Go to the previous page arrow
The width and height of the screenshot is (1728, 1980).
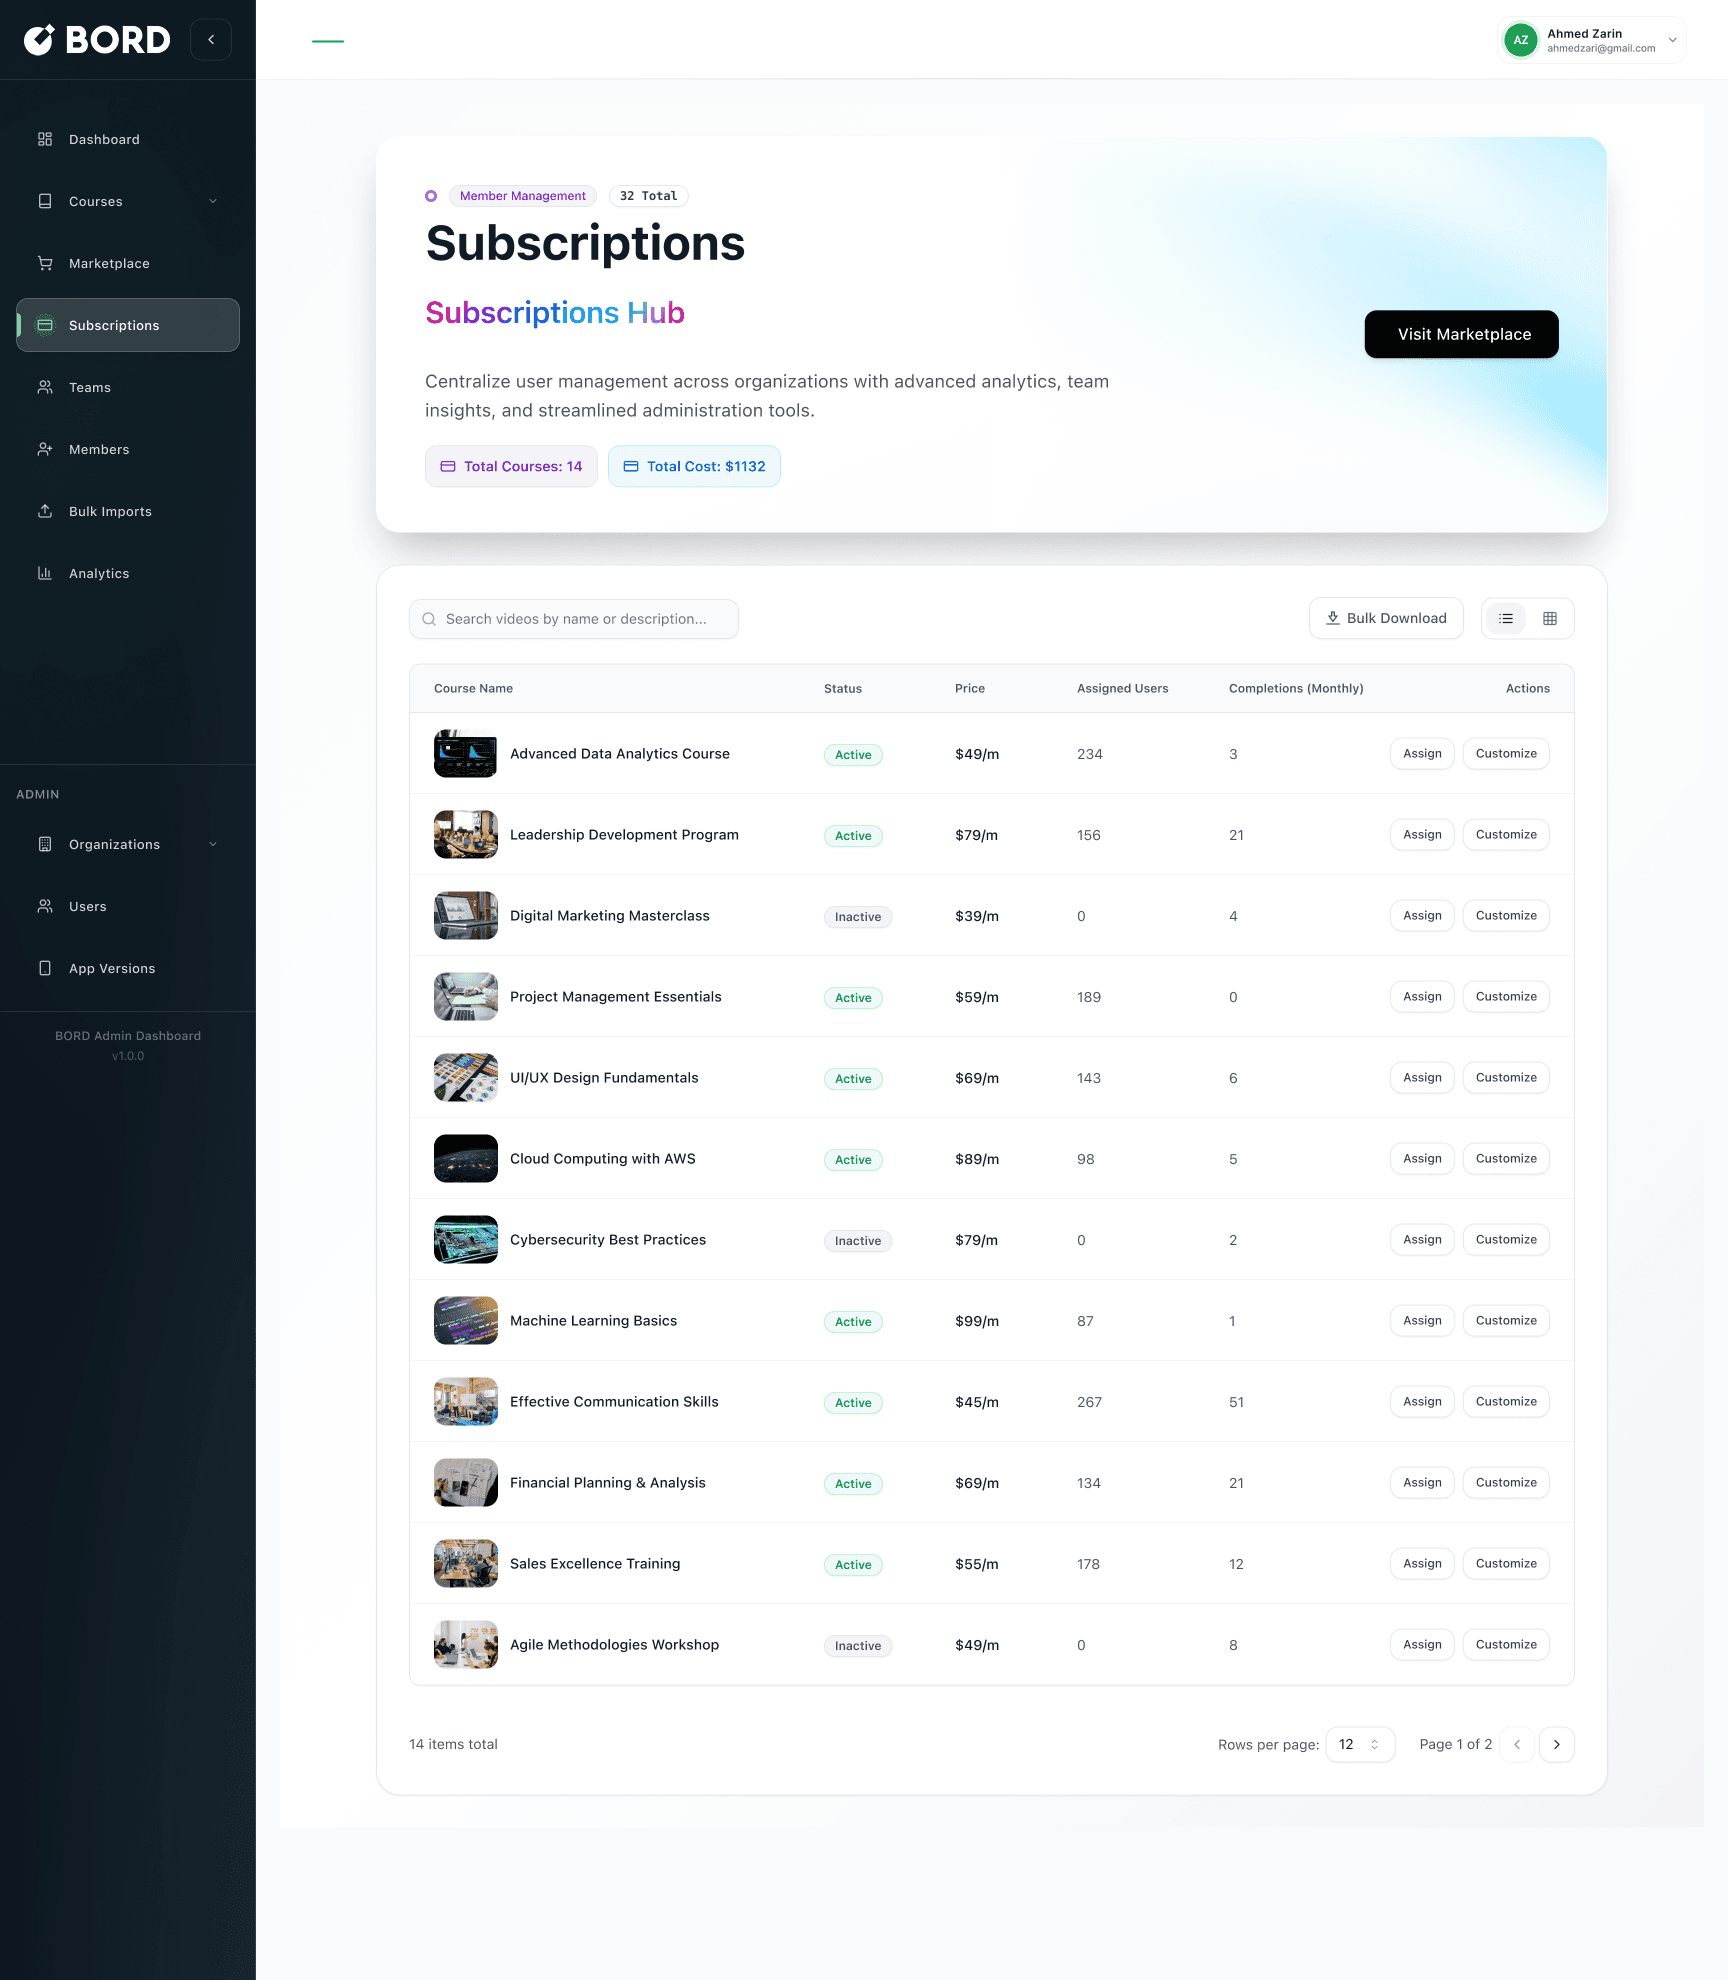pos(1517,1744)
